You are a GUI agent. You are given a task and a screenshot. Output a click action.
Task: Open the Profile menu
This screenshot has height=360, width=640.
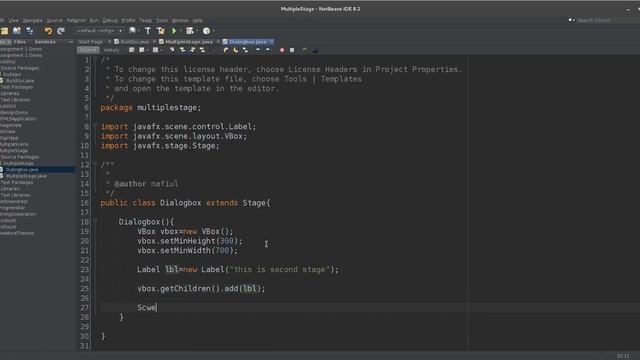[128, 20]
